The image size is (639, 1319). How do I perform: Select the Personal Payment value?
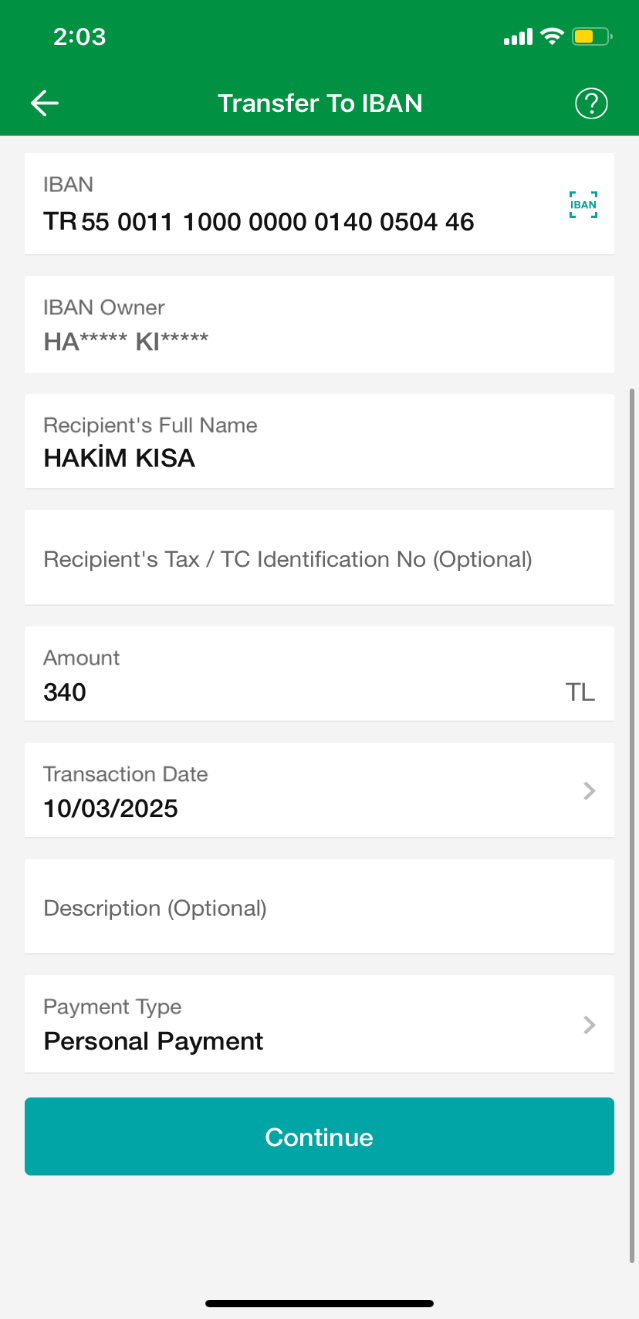click(153, 1041)
